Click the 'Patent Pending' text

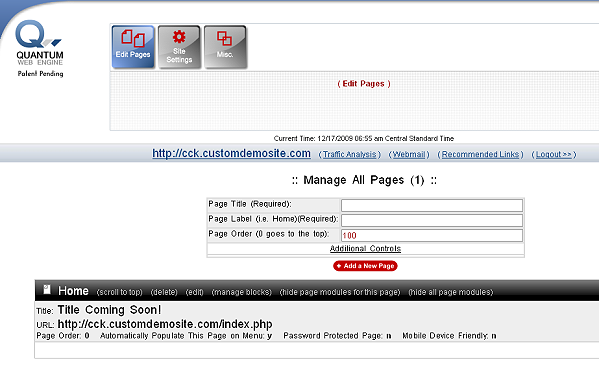coord(40,74)
